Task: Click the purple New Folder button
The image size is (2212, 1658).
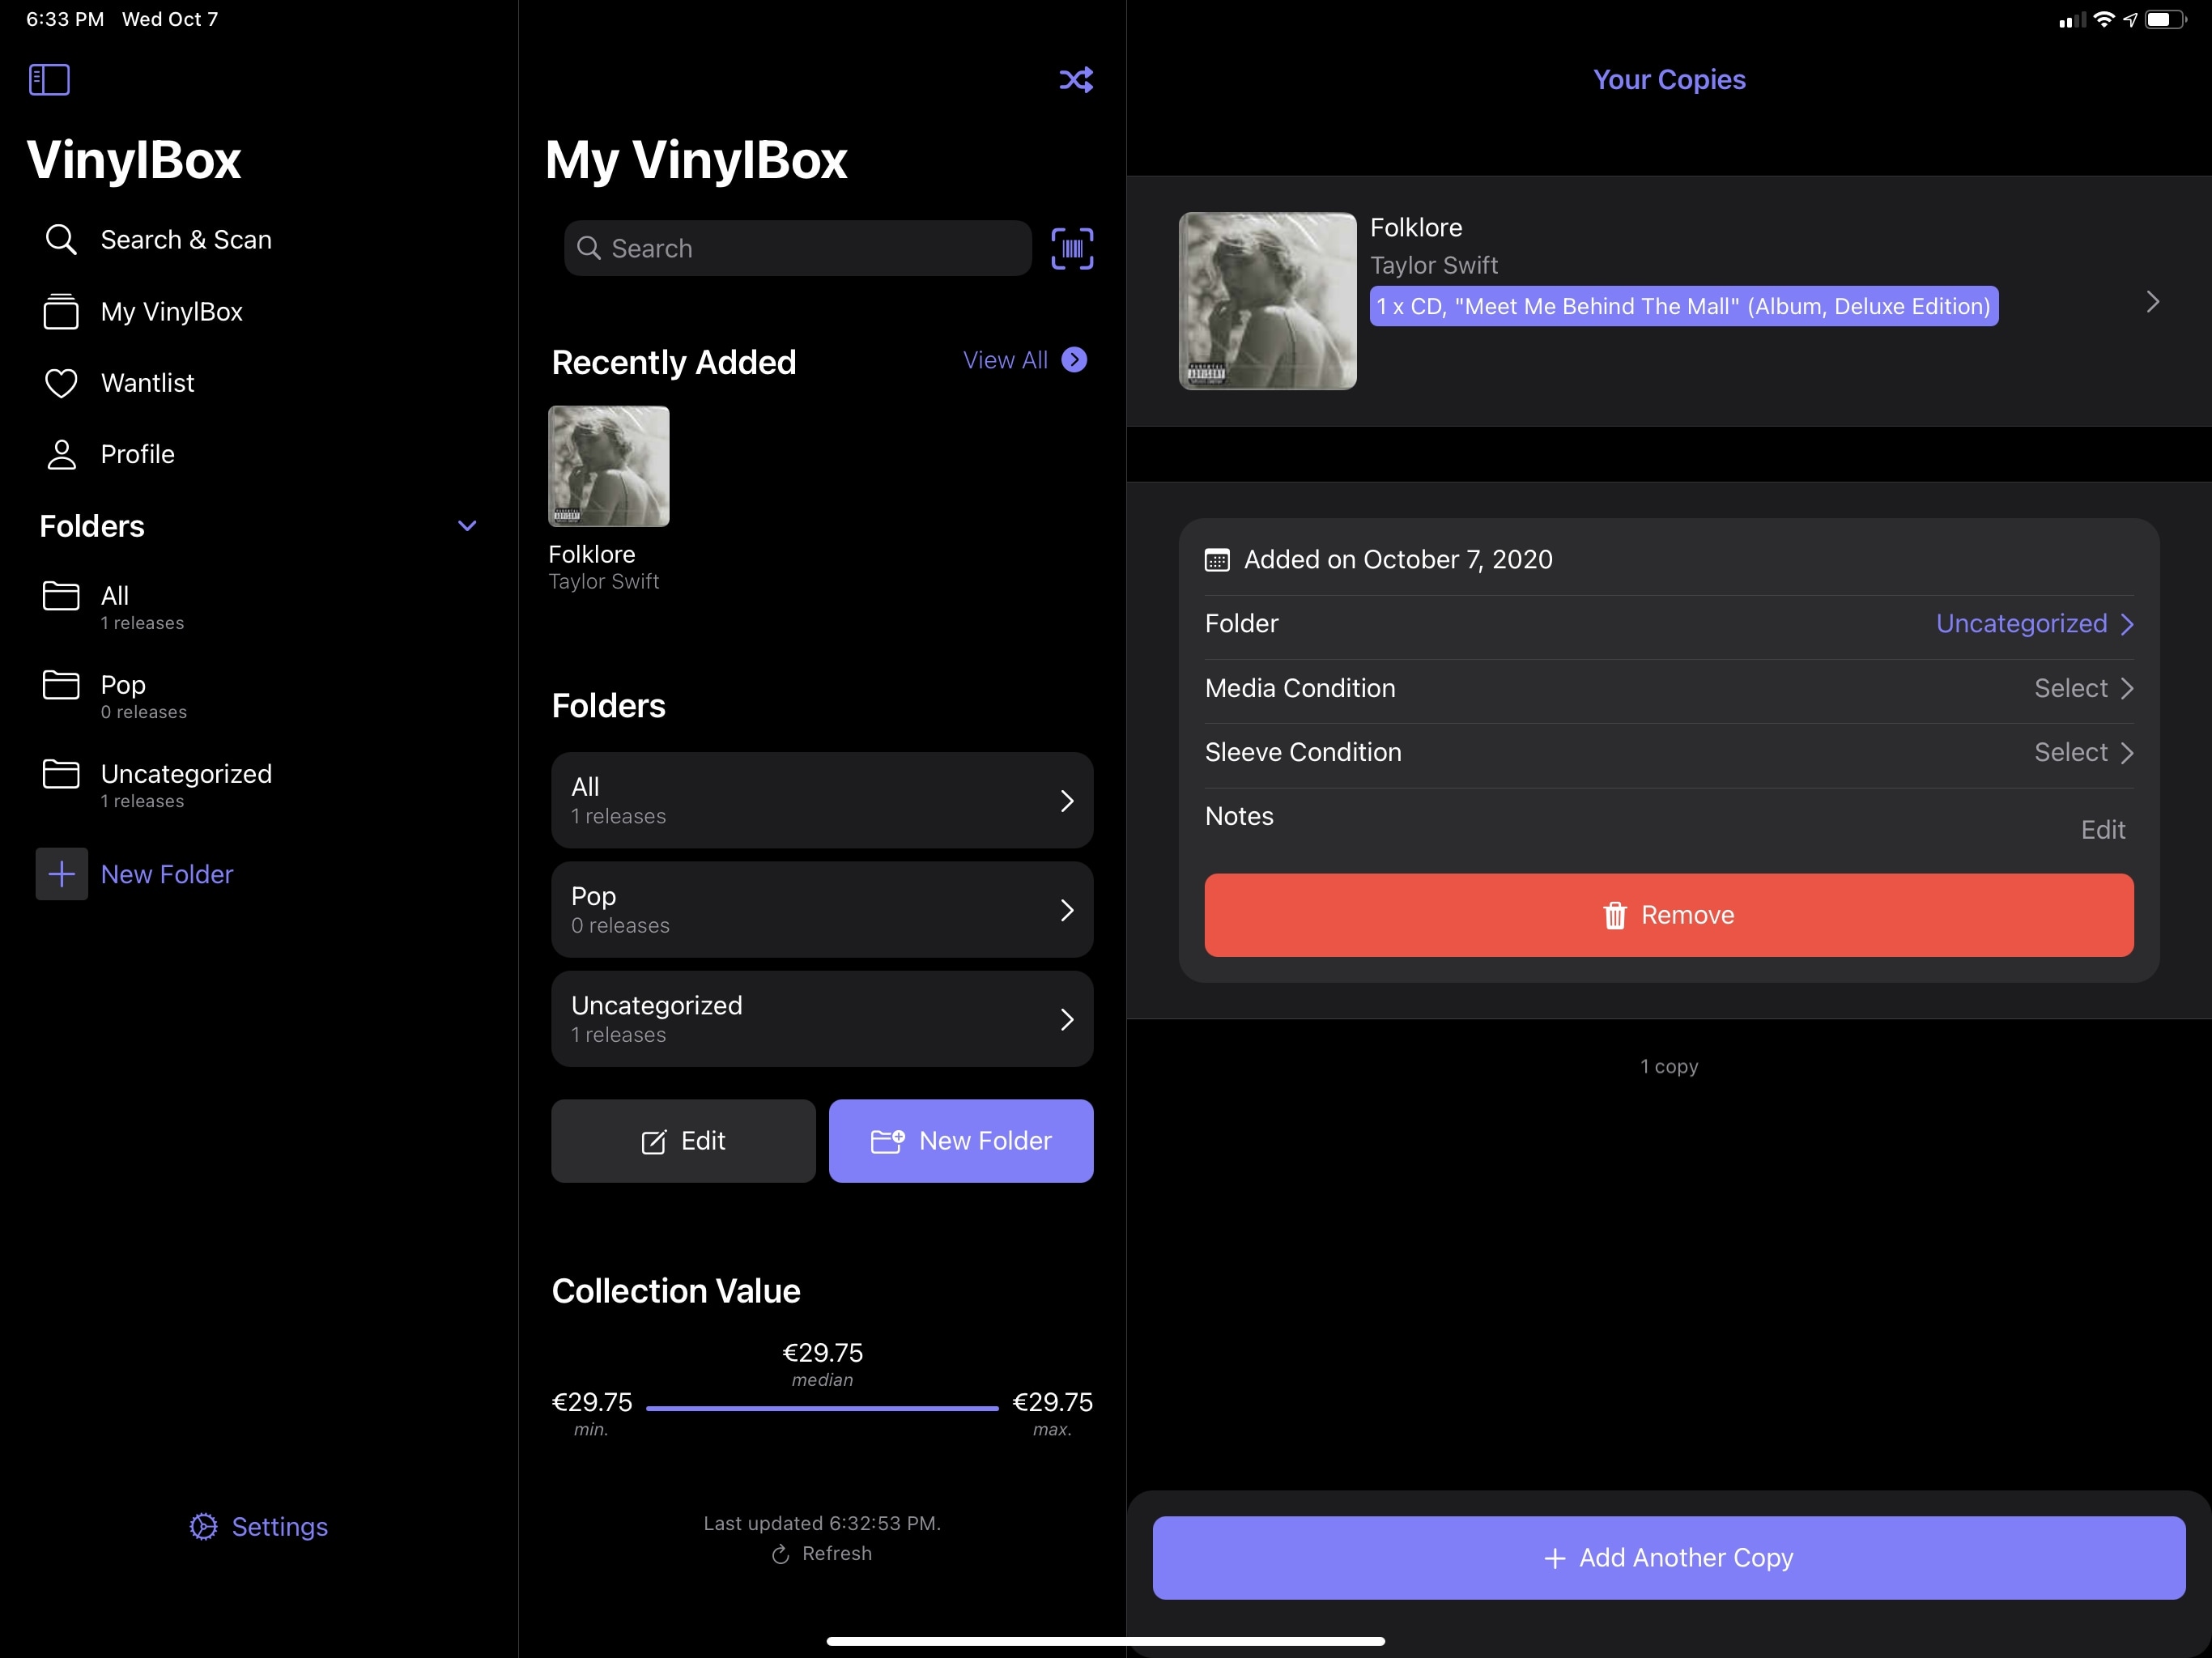Action: click(x=961, y=1141)
